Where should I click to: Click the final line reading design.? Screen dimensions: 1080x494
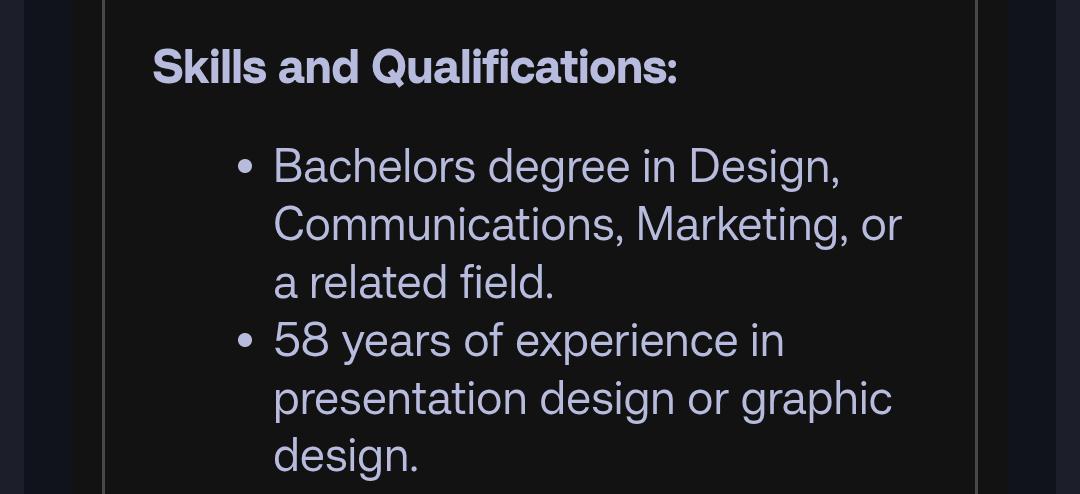point(345,456)
